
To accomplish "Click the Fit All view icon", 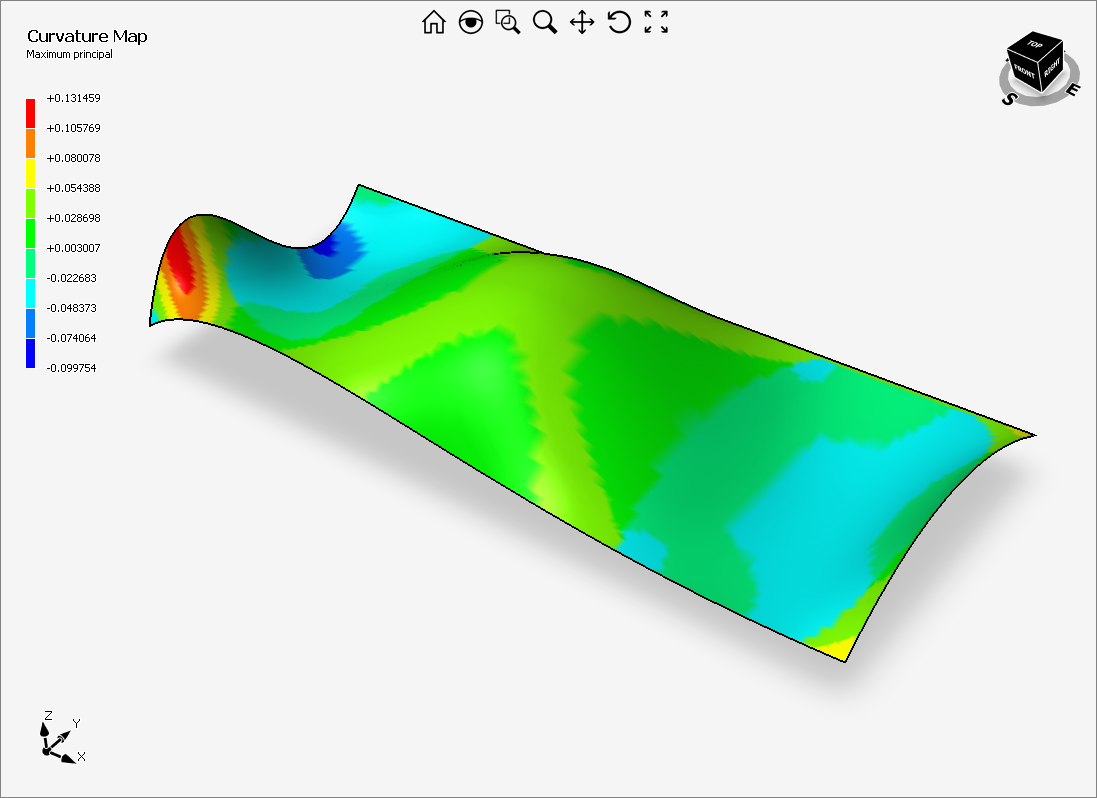I will (x=656, y=22).
